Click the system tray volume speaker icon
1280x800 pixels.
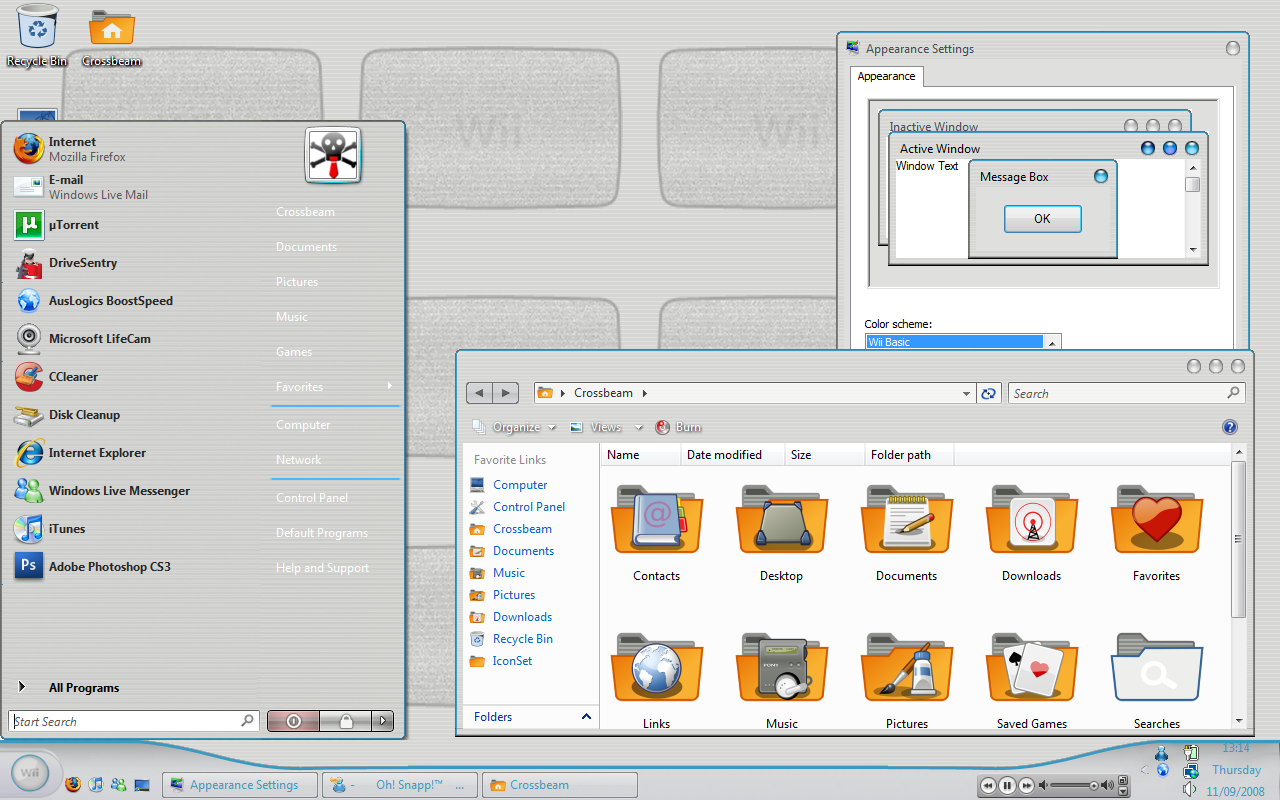tap(1190, 790)
